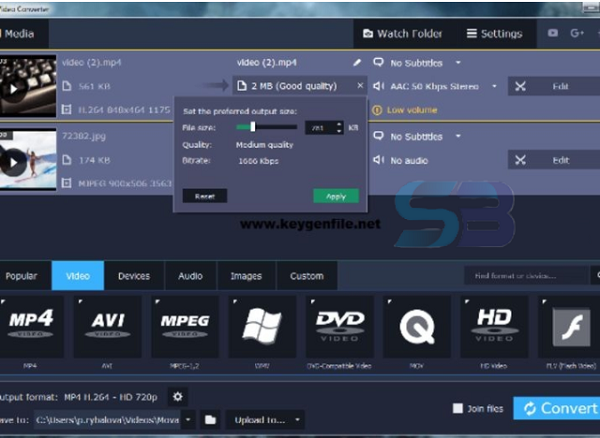The height and width of the screenshot is (438, 600).
Task: Open subtitles dropdown for video (2).mp4
Action: 458,62
